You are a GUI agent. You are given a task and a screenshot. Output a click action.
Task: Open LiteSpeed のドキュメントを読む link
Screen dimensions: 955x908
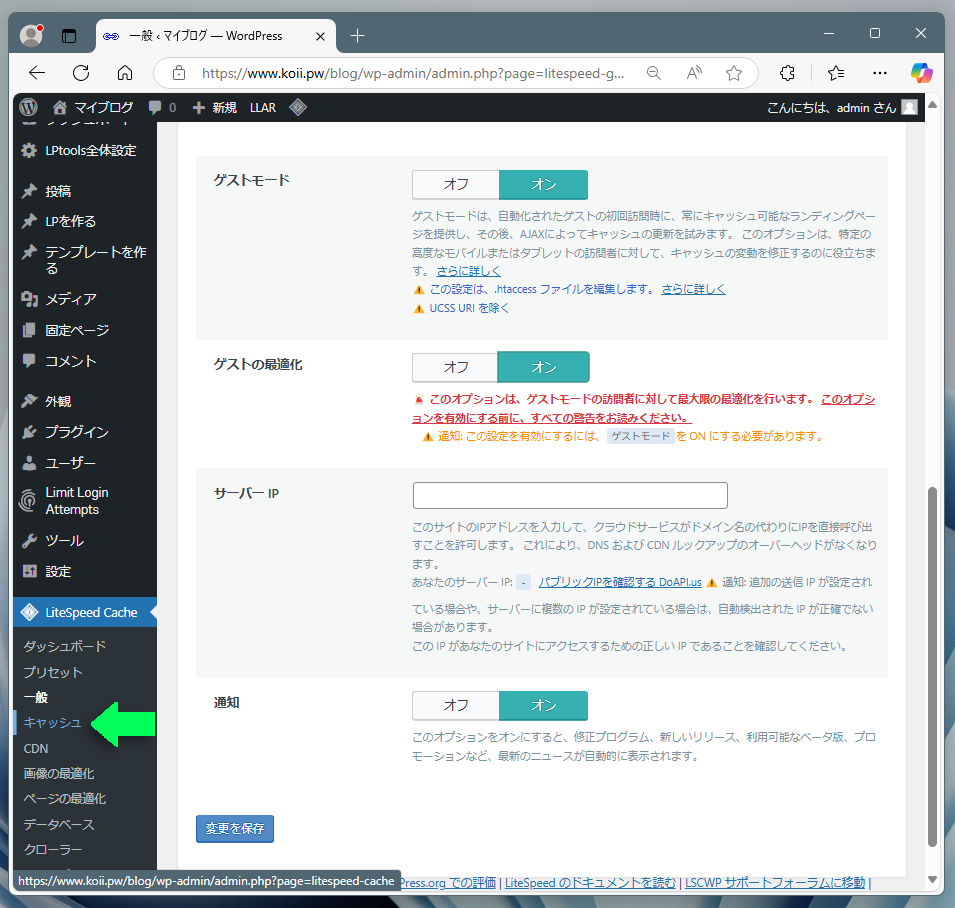tap(590, 882)
